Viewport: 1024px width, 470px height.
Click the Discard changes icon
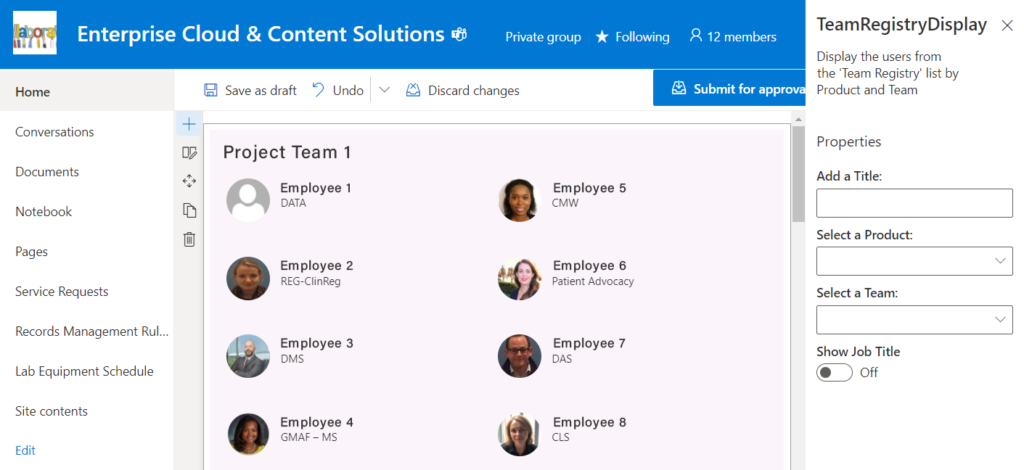point(413,90)
